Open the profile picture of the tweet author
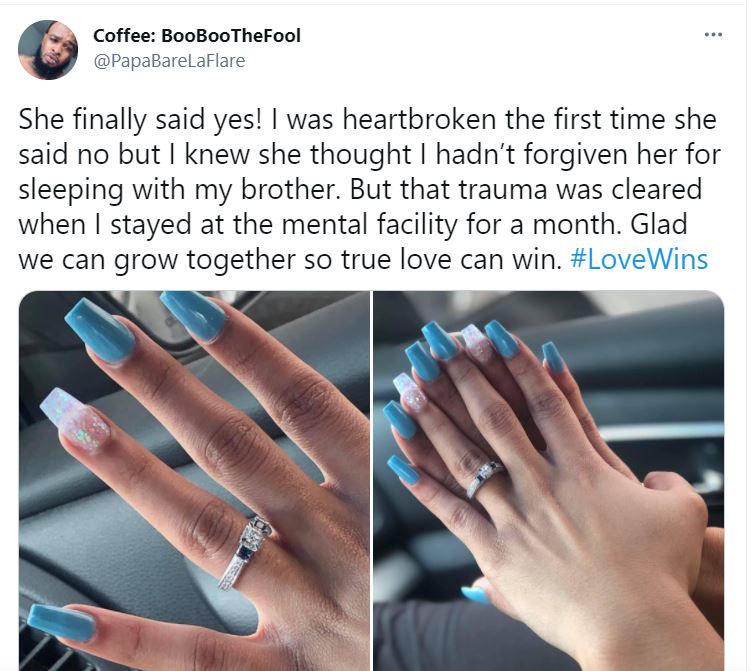 coord(48,50)
